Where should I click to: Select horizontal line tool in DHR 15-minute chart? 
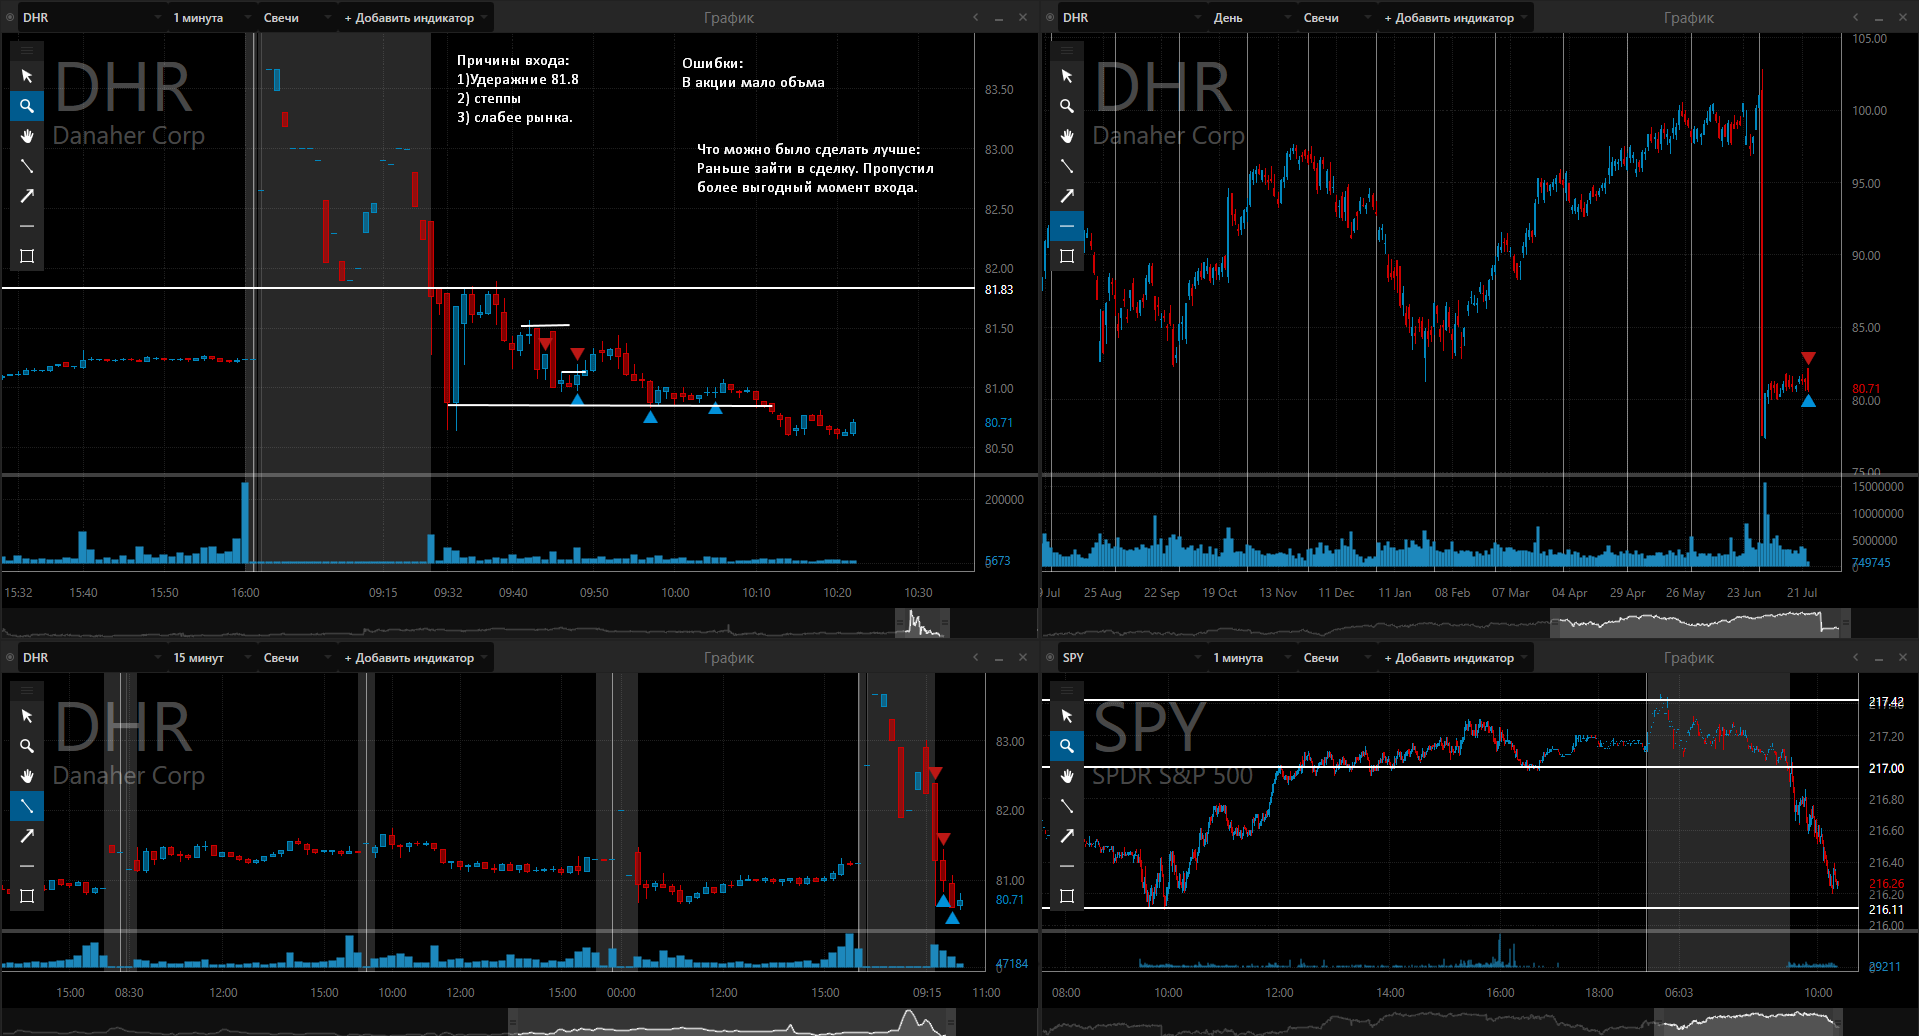[27, 866]
